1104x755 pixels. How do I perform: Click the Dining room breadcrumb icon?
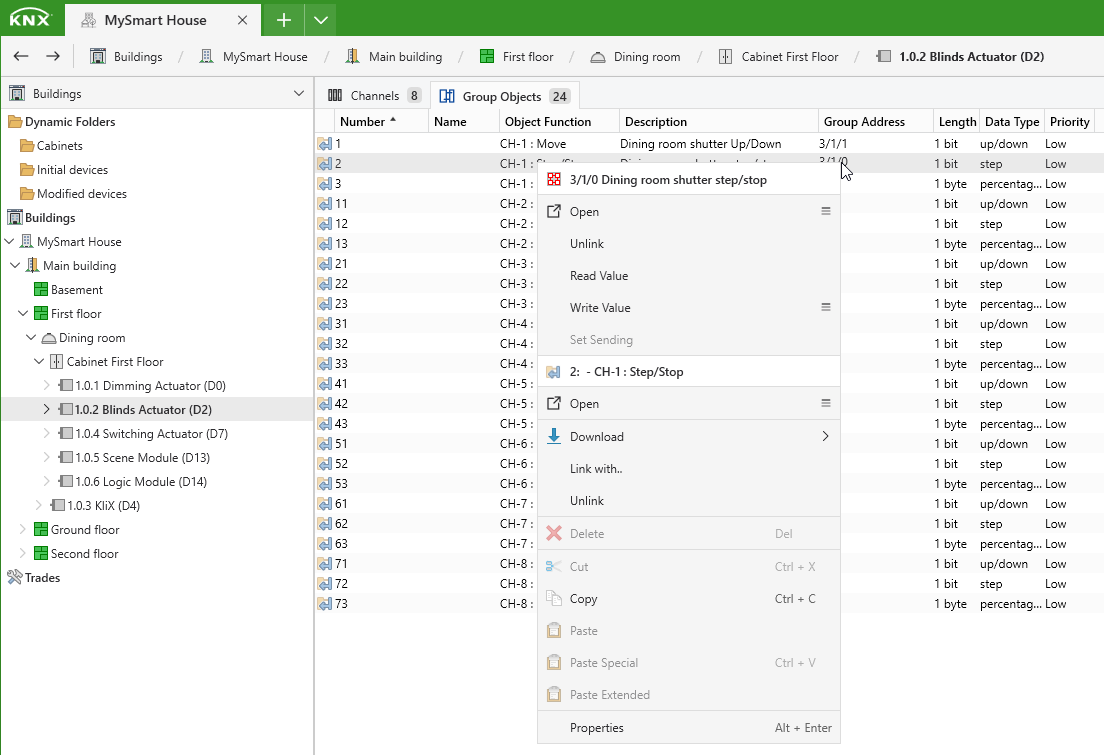(598, 57)
